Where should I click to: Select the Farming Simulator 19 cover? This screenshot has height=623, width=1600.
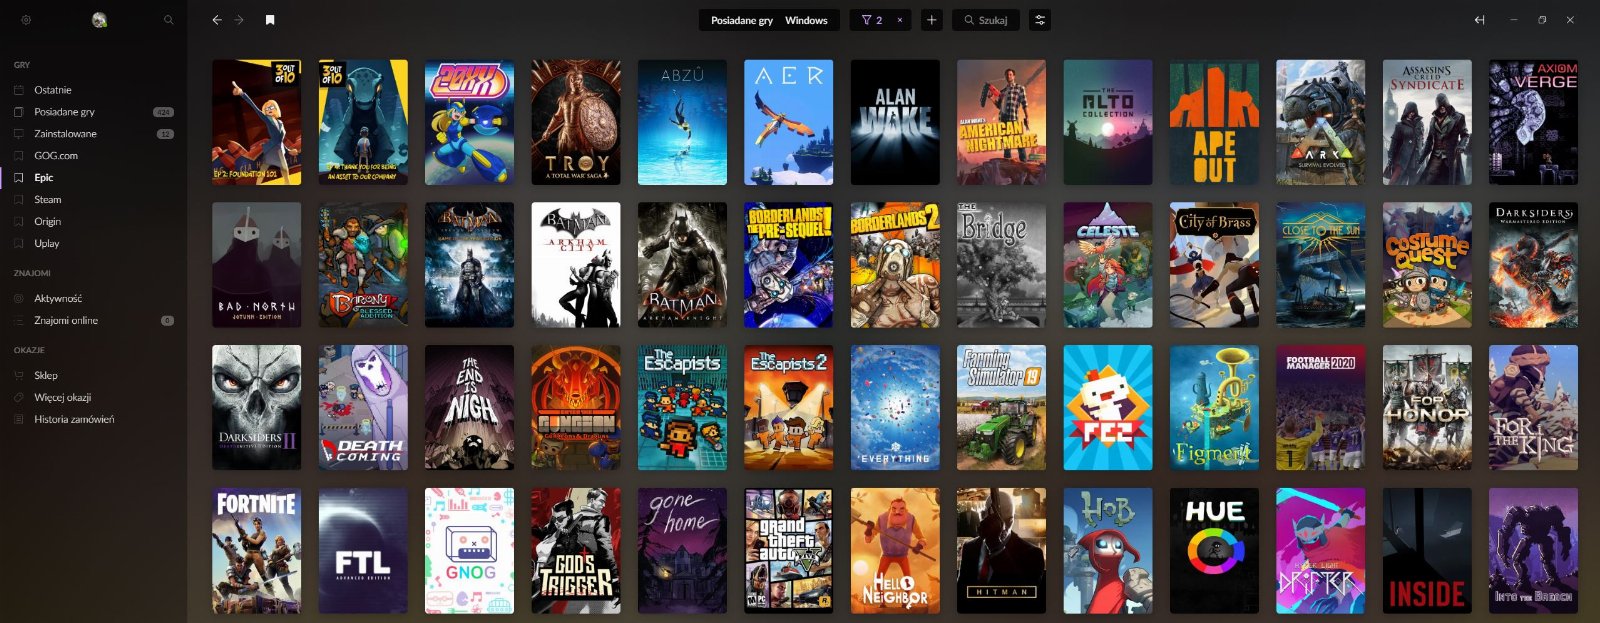click(1001, 408)
